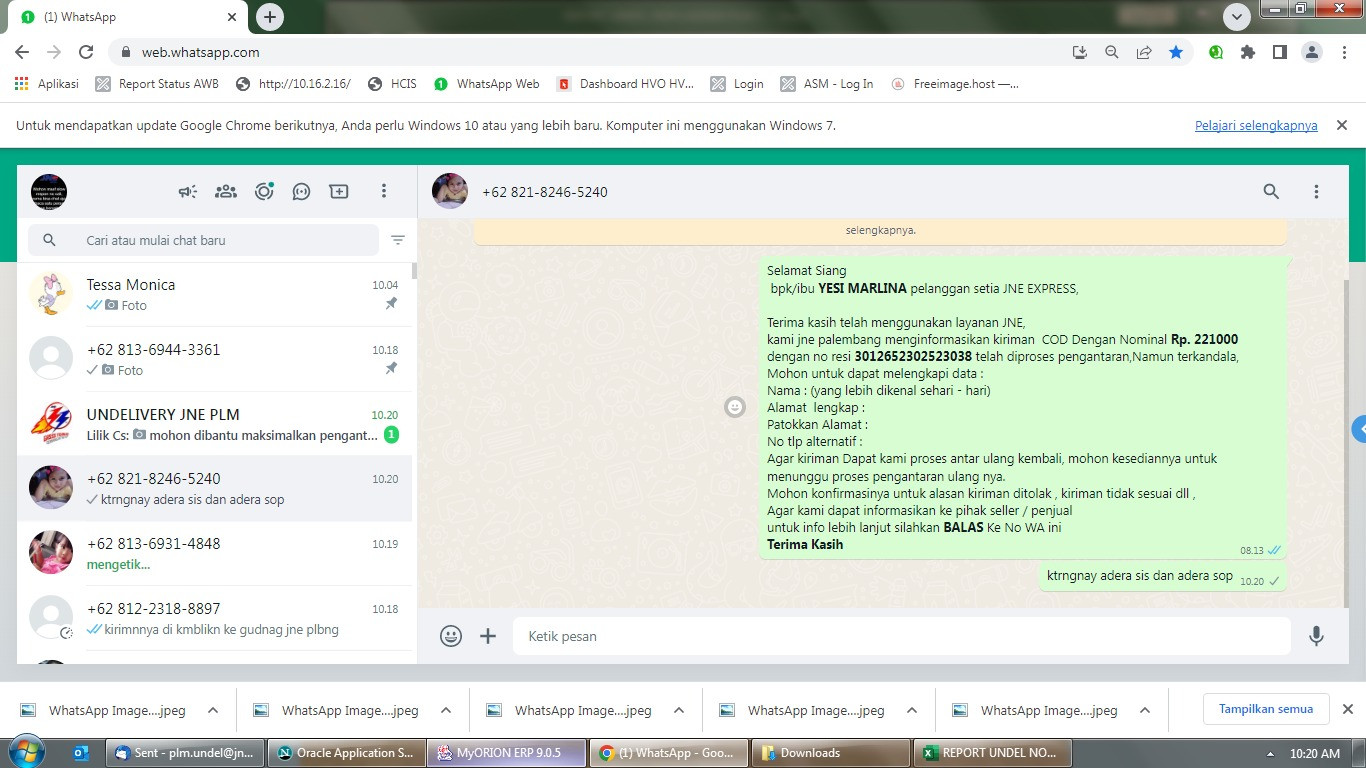Screen dimensions: 1366x768
Task: Open Channels icon in sidebar header
Action: click(x=301, y=191)
